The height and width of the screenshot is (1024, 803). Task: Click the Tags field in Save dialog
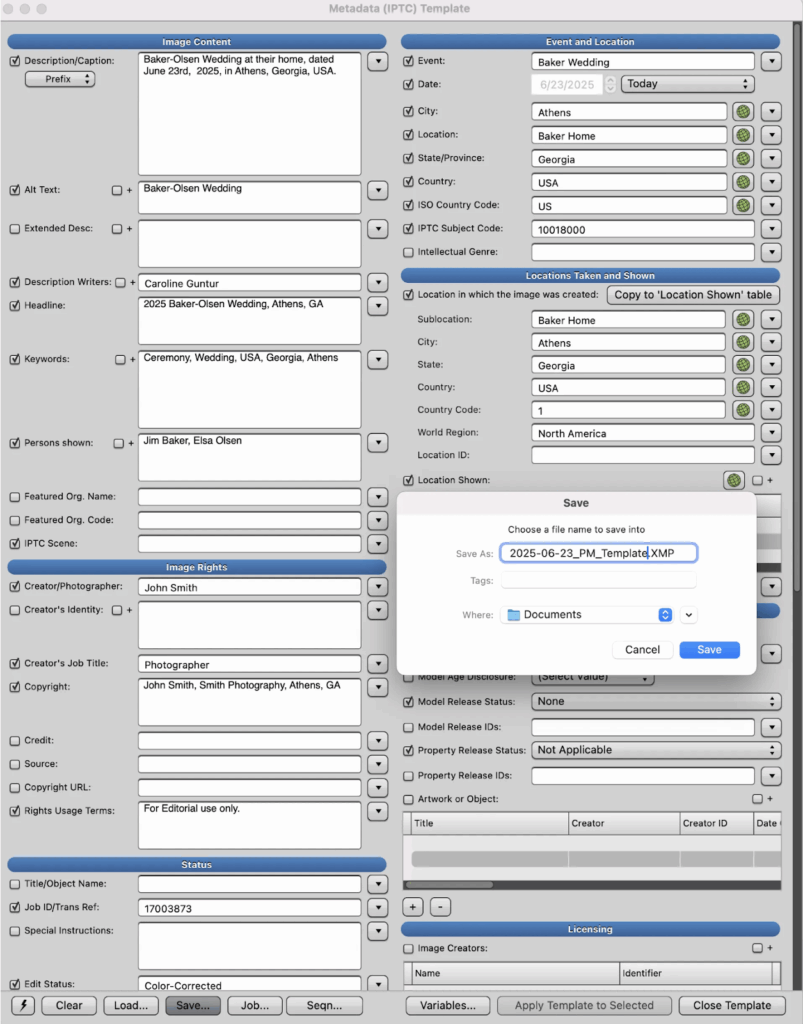pyautogui.click(x=599, y=580)
